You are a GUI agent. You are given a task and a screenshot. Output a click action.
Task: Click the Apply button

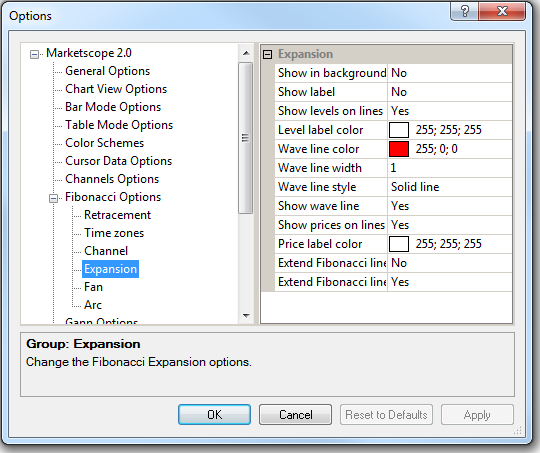(477, 415)
